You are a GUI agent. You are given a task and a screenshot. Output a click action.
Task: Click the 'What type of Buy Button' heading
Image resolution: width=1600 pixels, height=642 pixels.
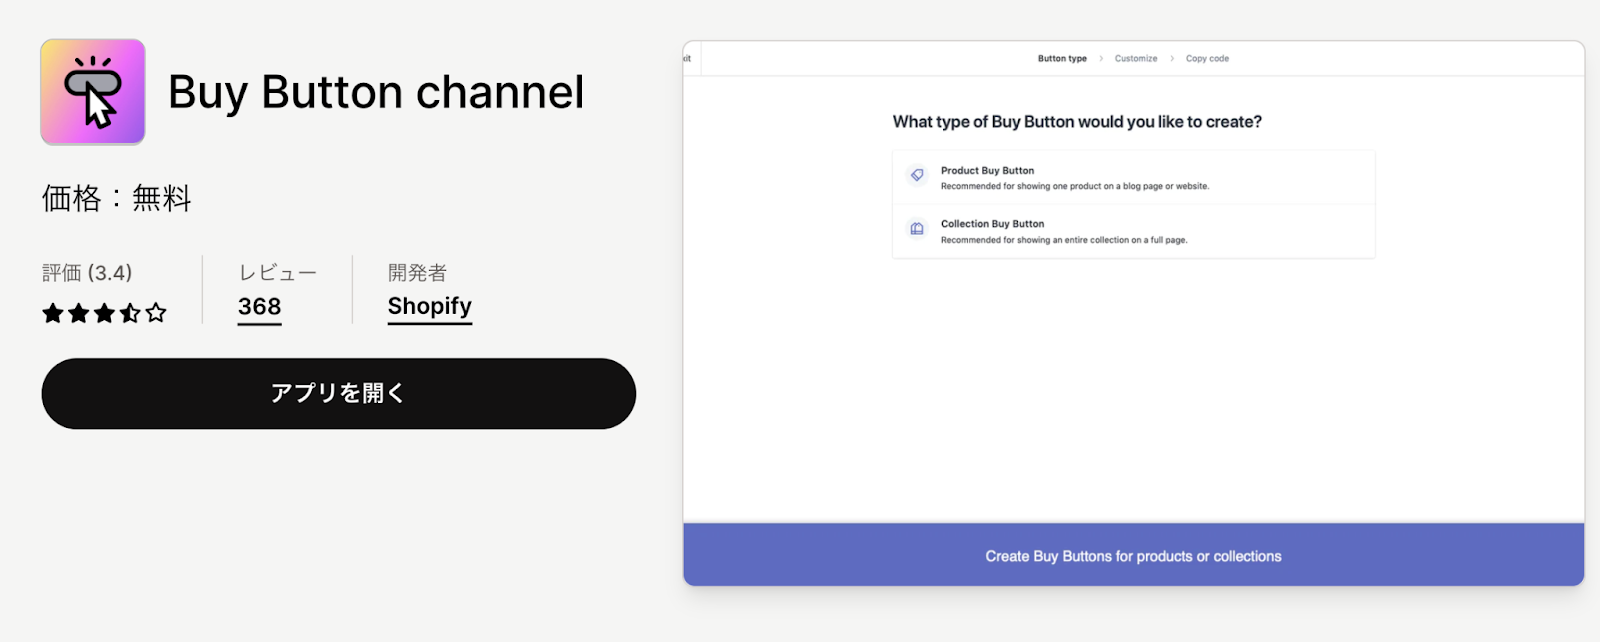[x=1077, y=122]
